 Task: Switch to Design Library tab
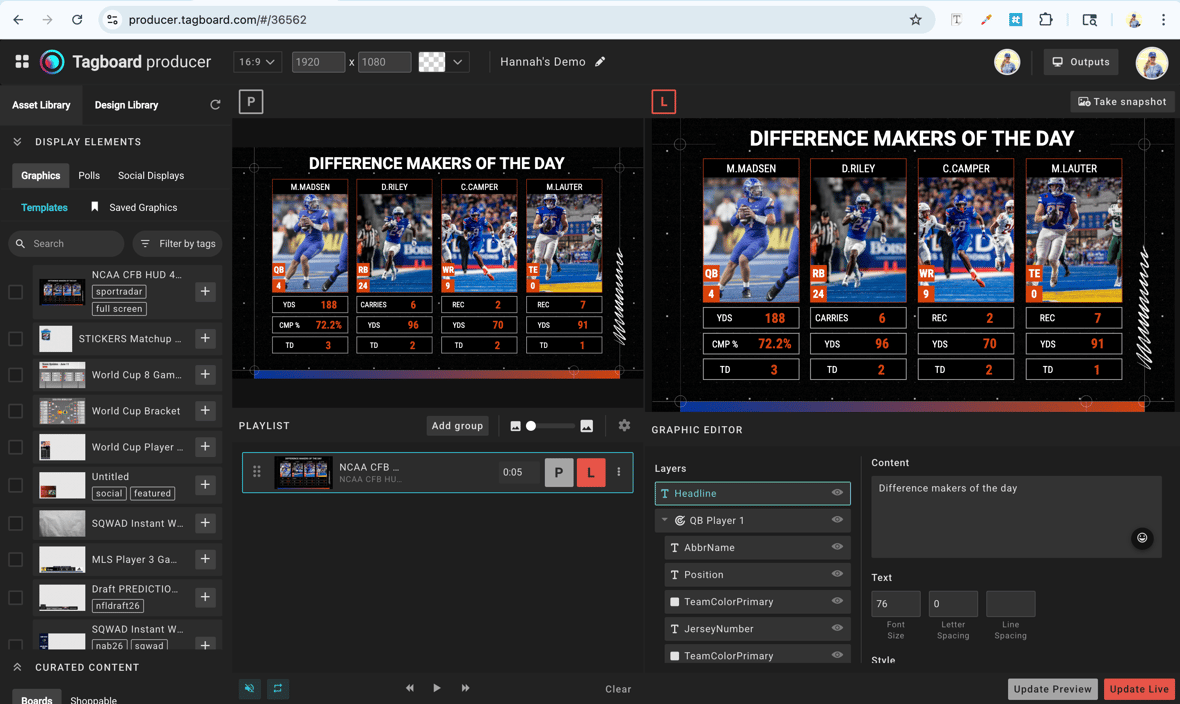pos(126,105)
